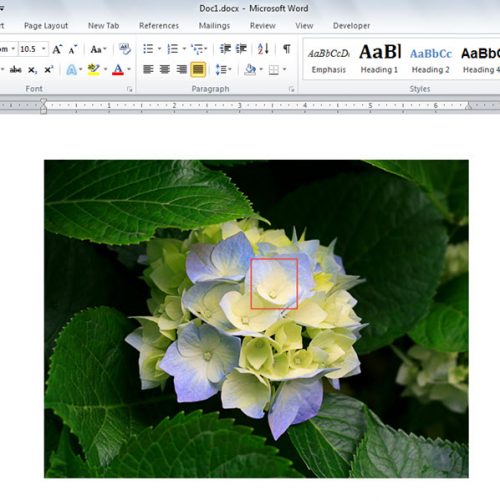The width and height of the screenshot is (500, 501).
Task: Expand the highlight color dropdown arrow
Action: (105, 69)
